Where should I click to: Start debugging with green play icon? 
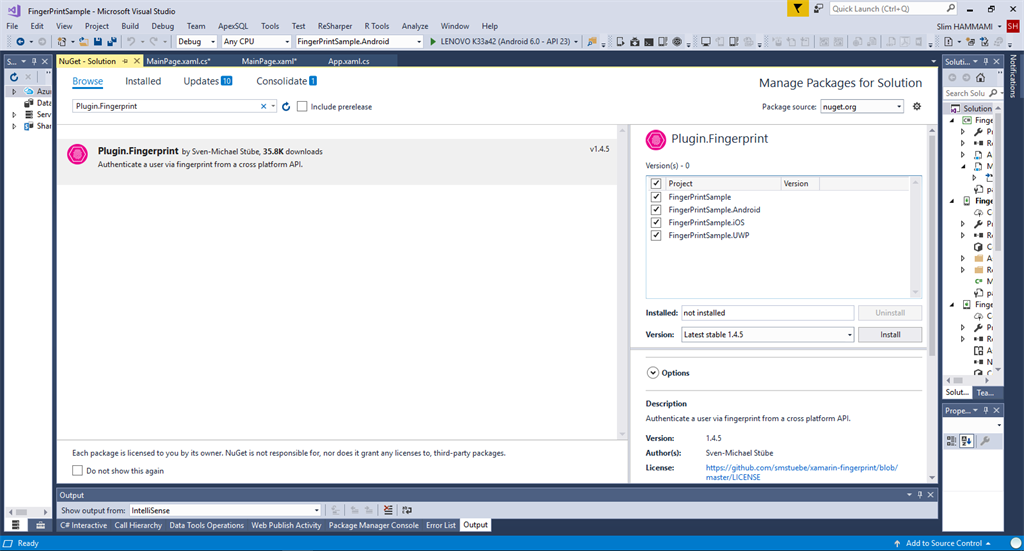432,42
